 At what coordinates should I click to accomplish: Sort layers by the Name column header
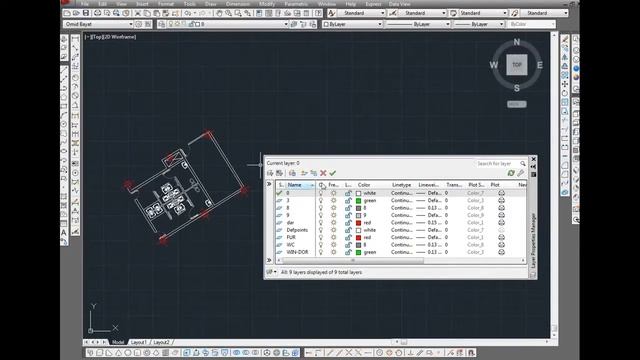(300, 185)
